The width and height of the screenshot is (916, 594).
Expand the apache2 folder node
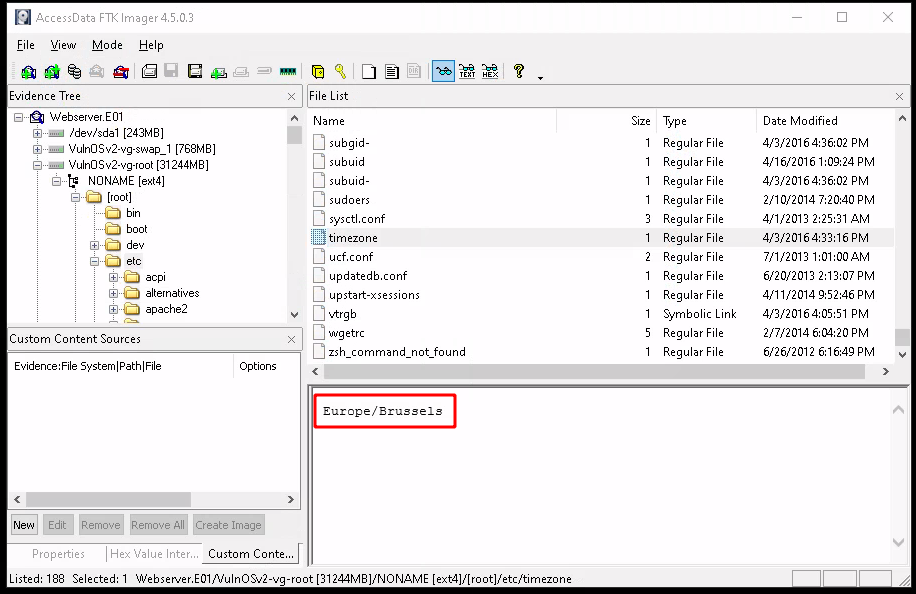coord(114,310)
